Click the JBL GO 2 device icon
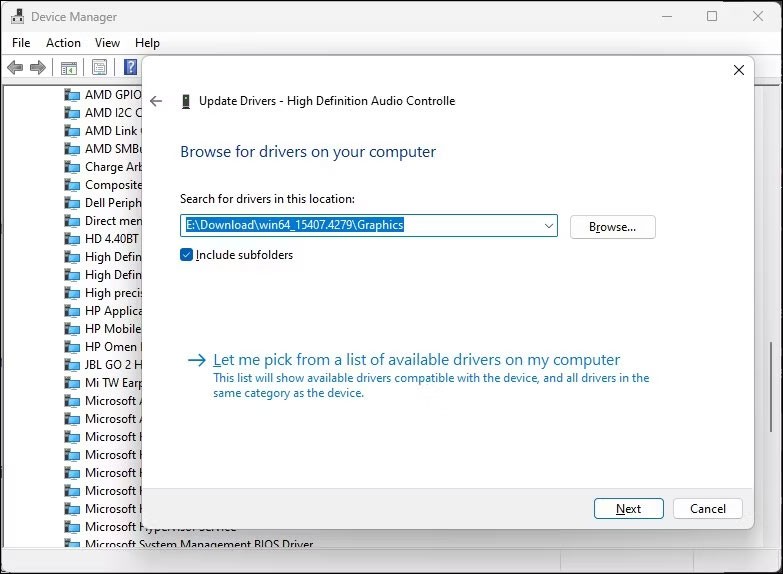The height and width of the screenshot is (574, 783). coord(72,365)
